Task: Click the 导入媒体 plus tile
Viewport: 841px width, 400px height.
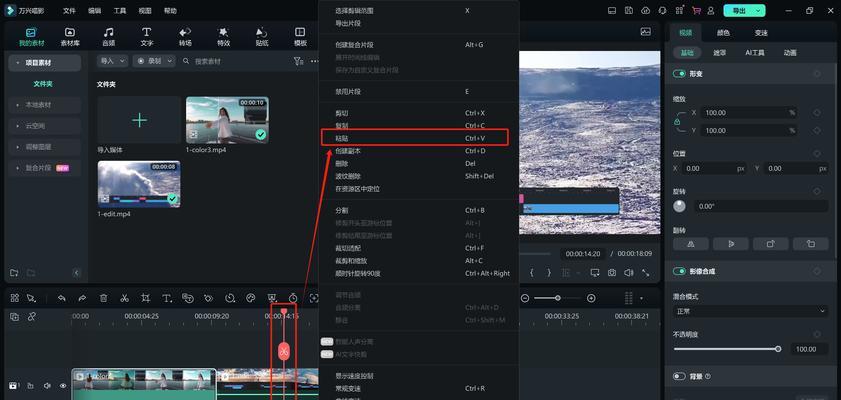Action: pos(139,120)
